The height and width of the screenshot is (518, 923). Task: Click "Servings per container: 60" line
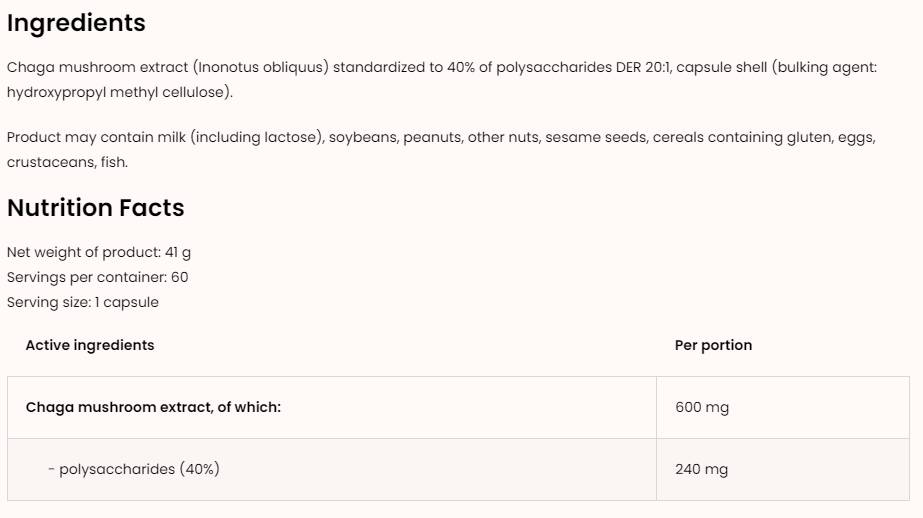97,277
